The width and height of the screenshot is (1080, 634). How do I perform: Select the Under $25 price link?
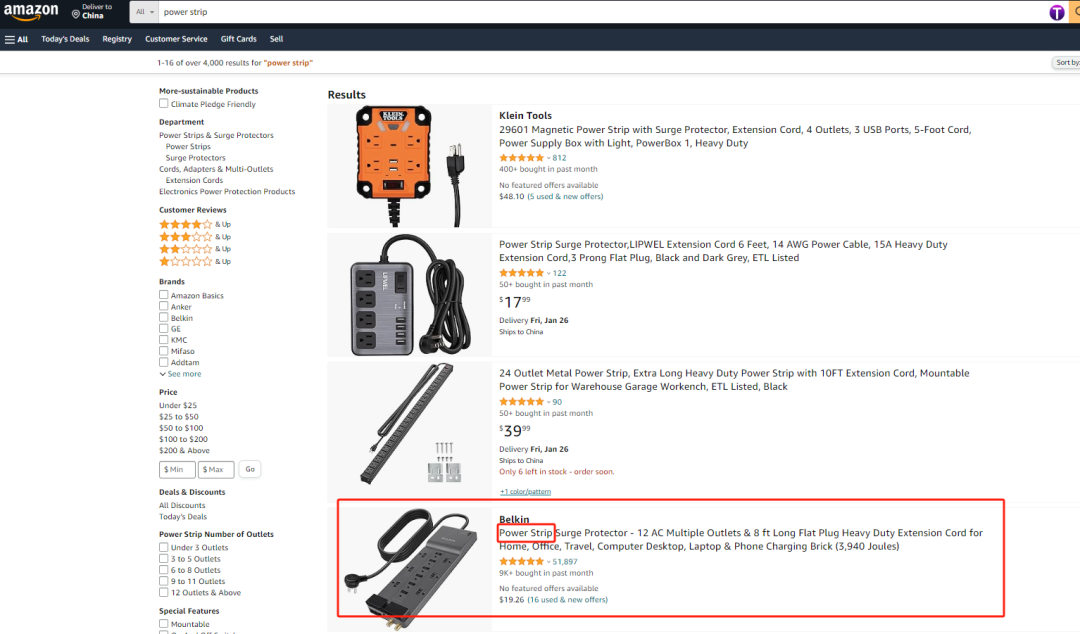[178, 405]
